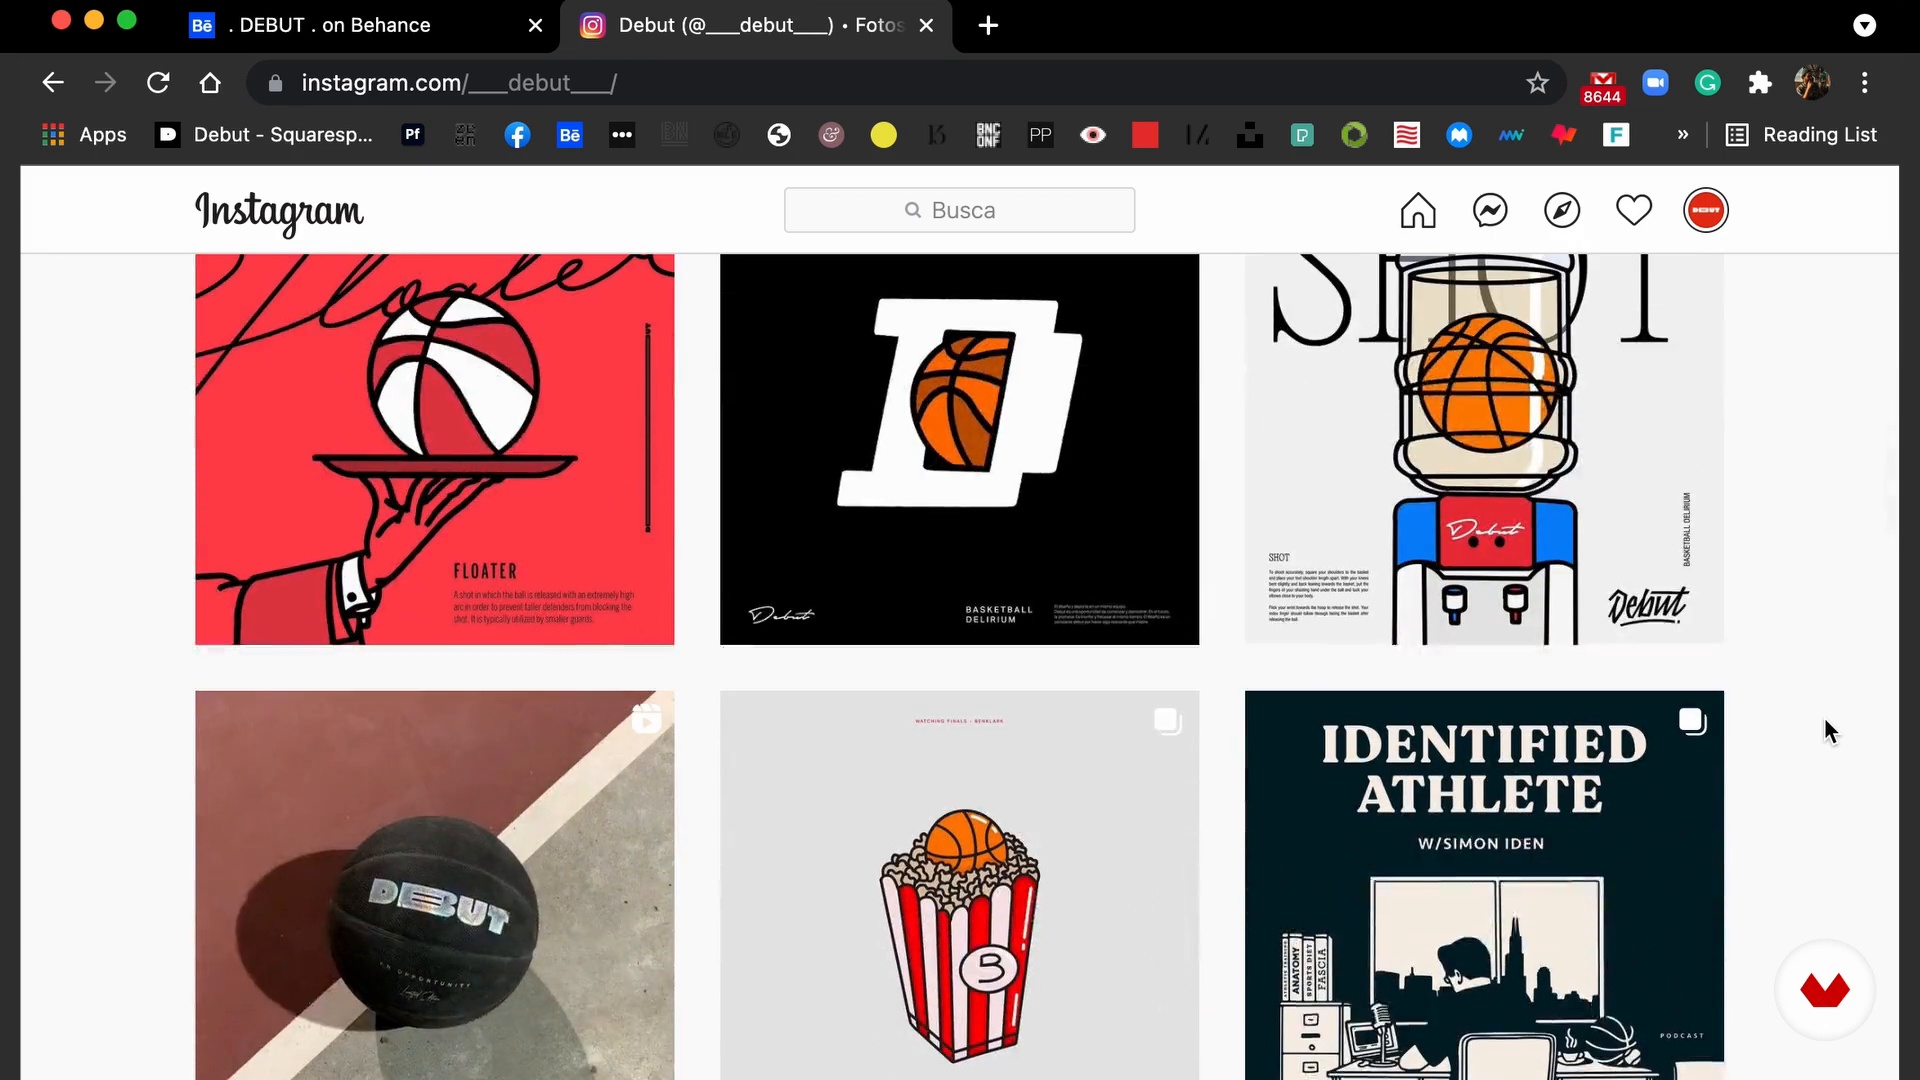The height and width of the screenshot is (1080, 1920).
Task: Open the Extensions puzzle menu
Action: (x=1760, y=83)
